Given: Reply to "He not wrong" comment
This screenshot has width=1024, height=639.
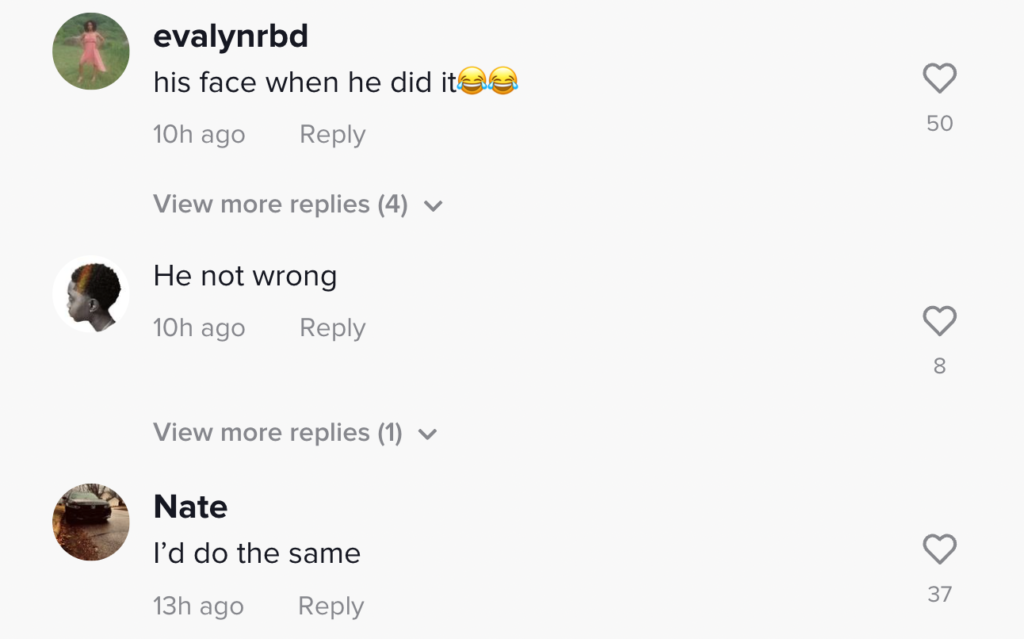Looking at the screenshot, I should pyautogui.click(x=332, y=327).
